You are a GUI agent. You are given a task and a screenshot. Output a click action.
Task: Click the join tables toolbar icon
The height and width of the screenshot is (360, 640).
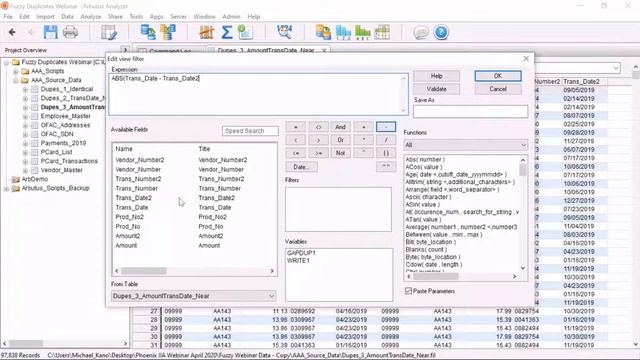168,32
